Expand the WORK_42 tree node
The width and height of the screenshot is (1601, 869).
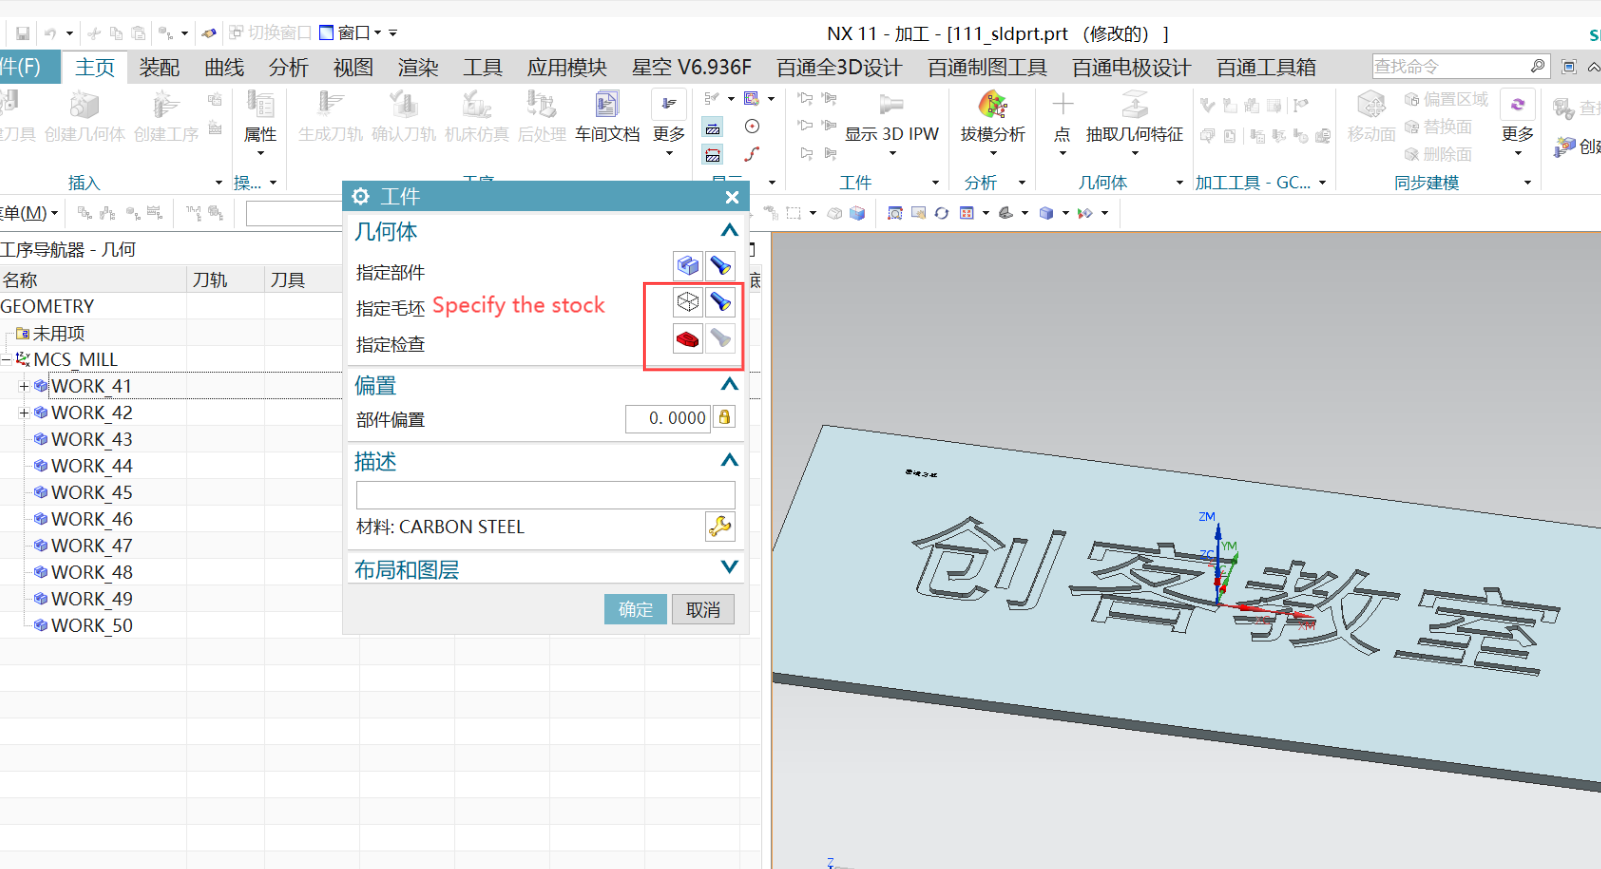coord(24,412)
